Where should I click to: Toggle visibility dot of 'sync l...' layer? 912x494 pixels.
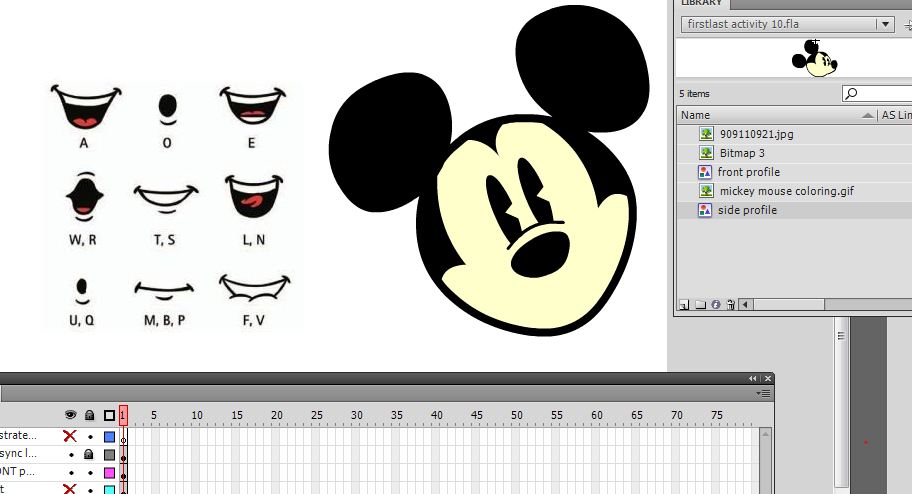coord(71,454)
